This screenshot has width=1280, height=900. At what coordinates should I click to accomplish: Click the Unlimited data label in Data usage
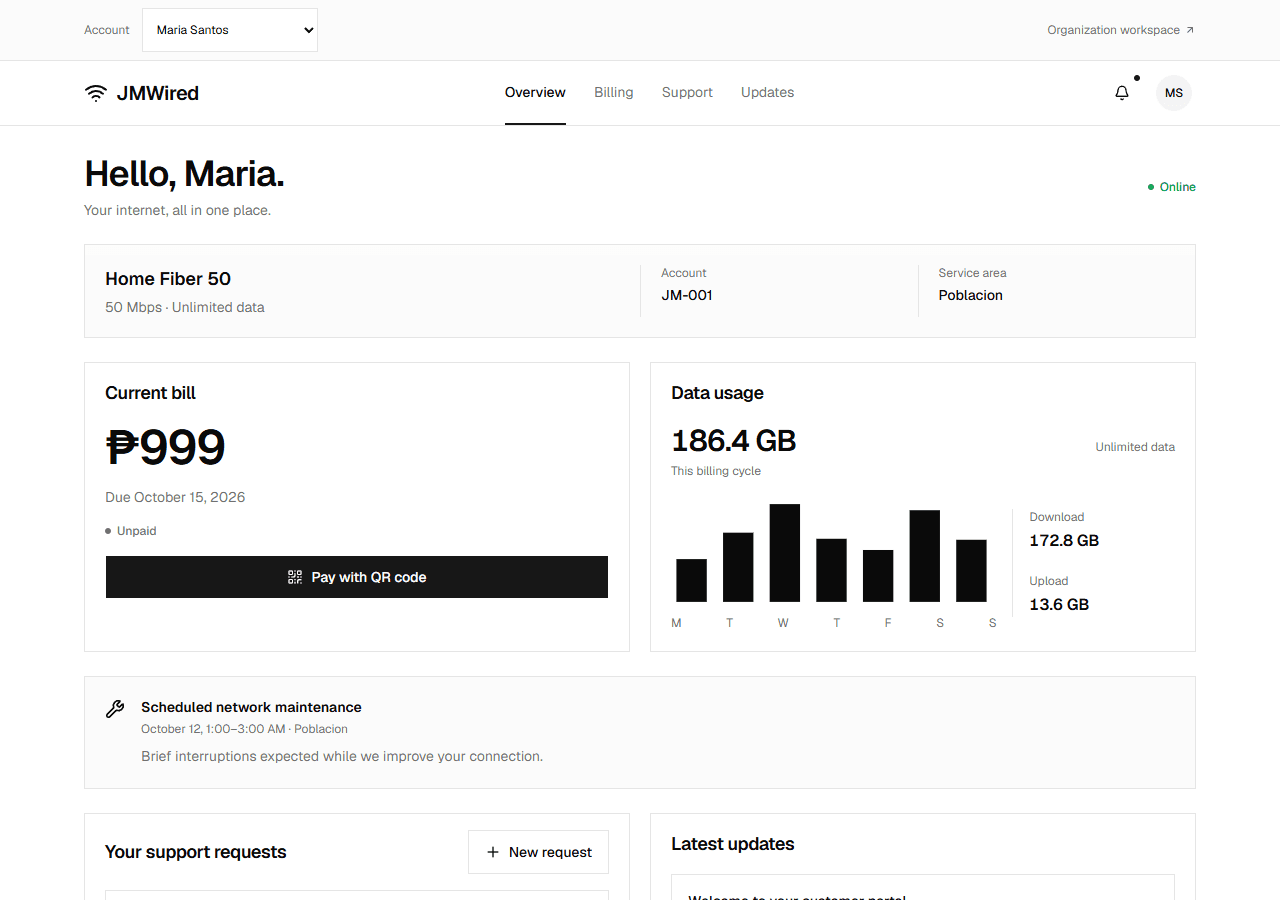(1135, 447)
